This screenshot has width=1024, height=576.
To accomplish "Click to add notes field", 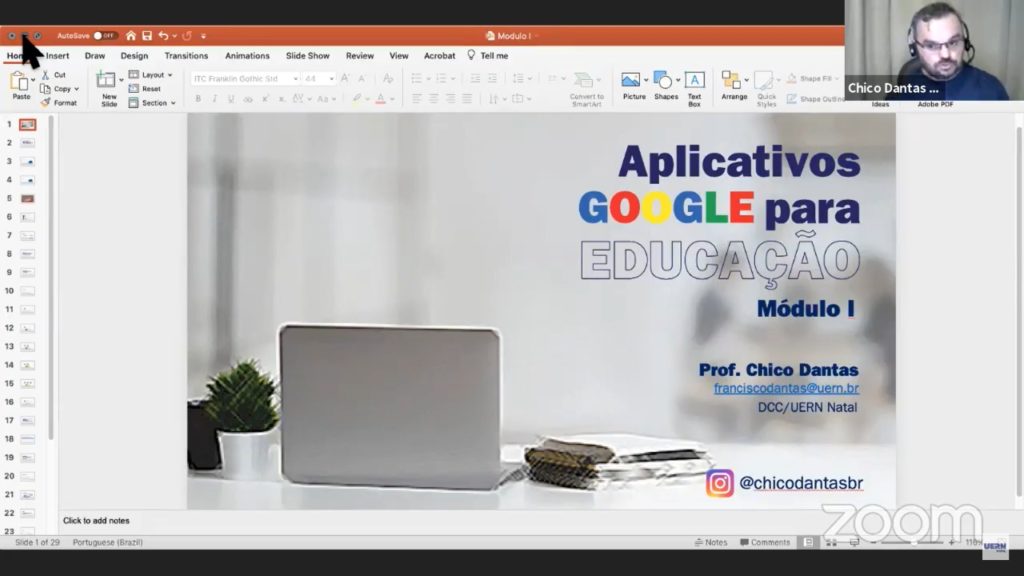I will click(96, 520).
